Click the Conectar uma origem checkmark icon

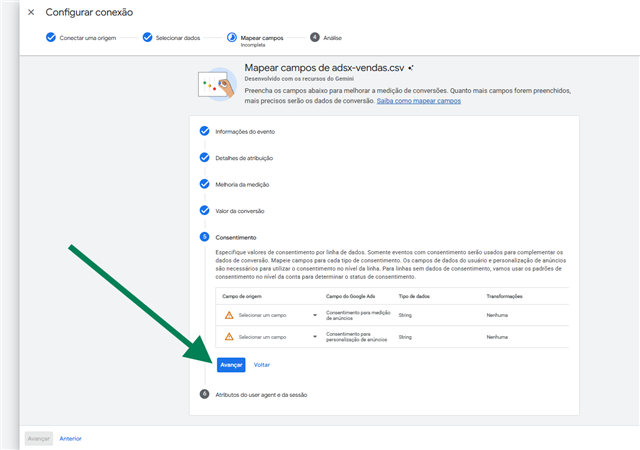(51, 38)
